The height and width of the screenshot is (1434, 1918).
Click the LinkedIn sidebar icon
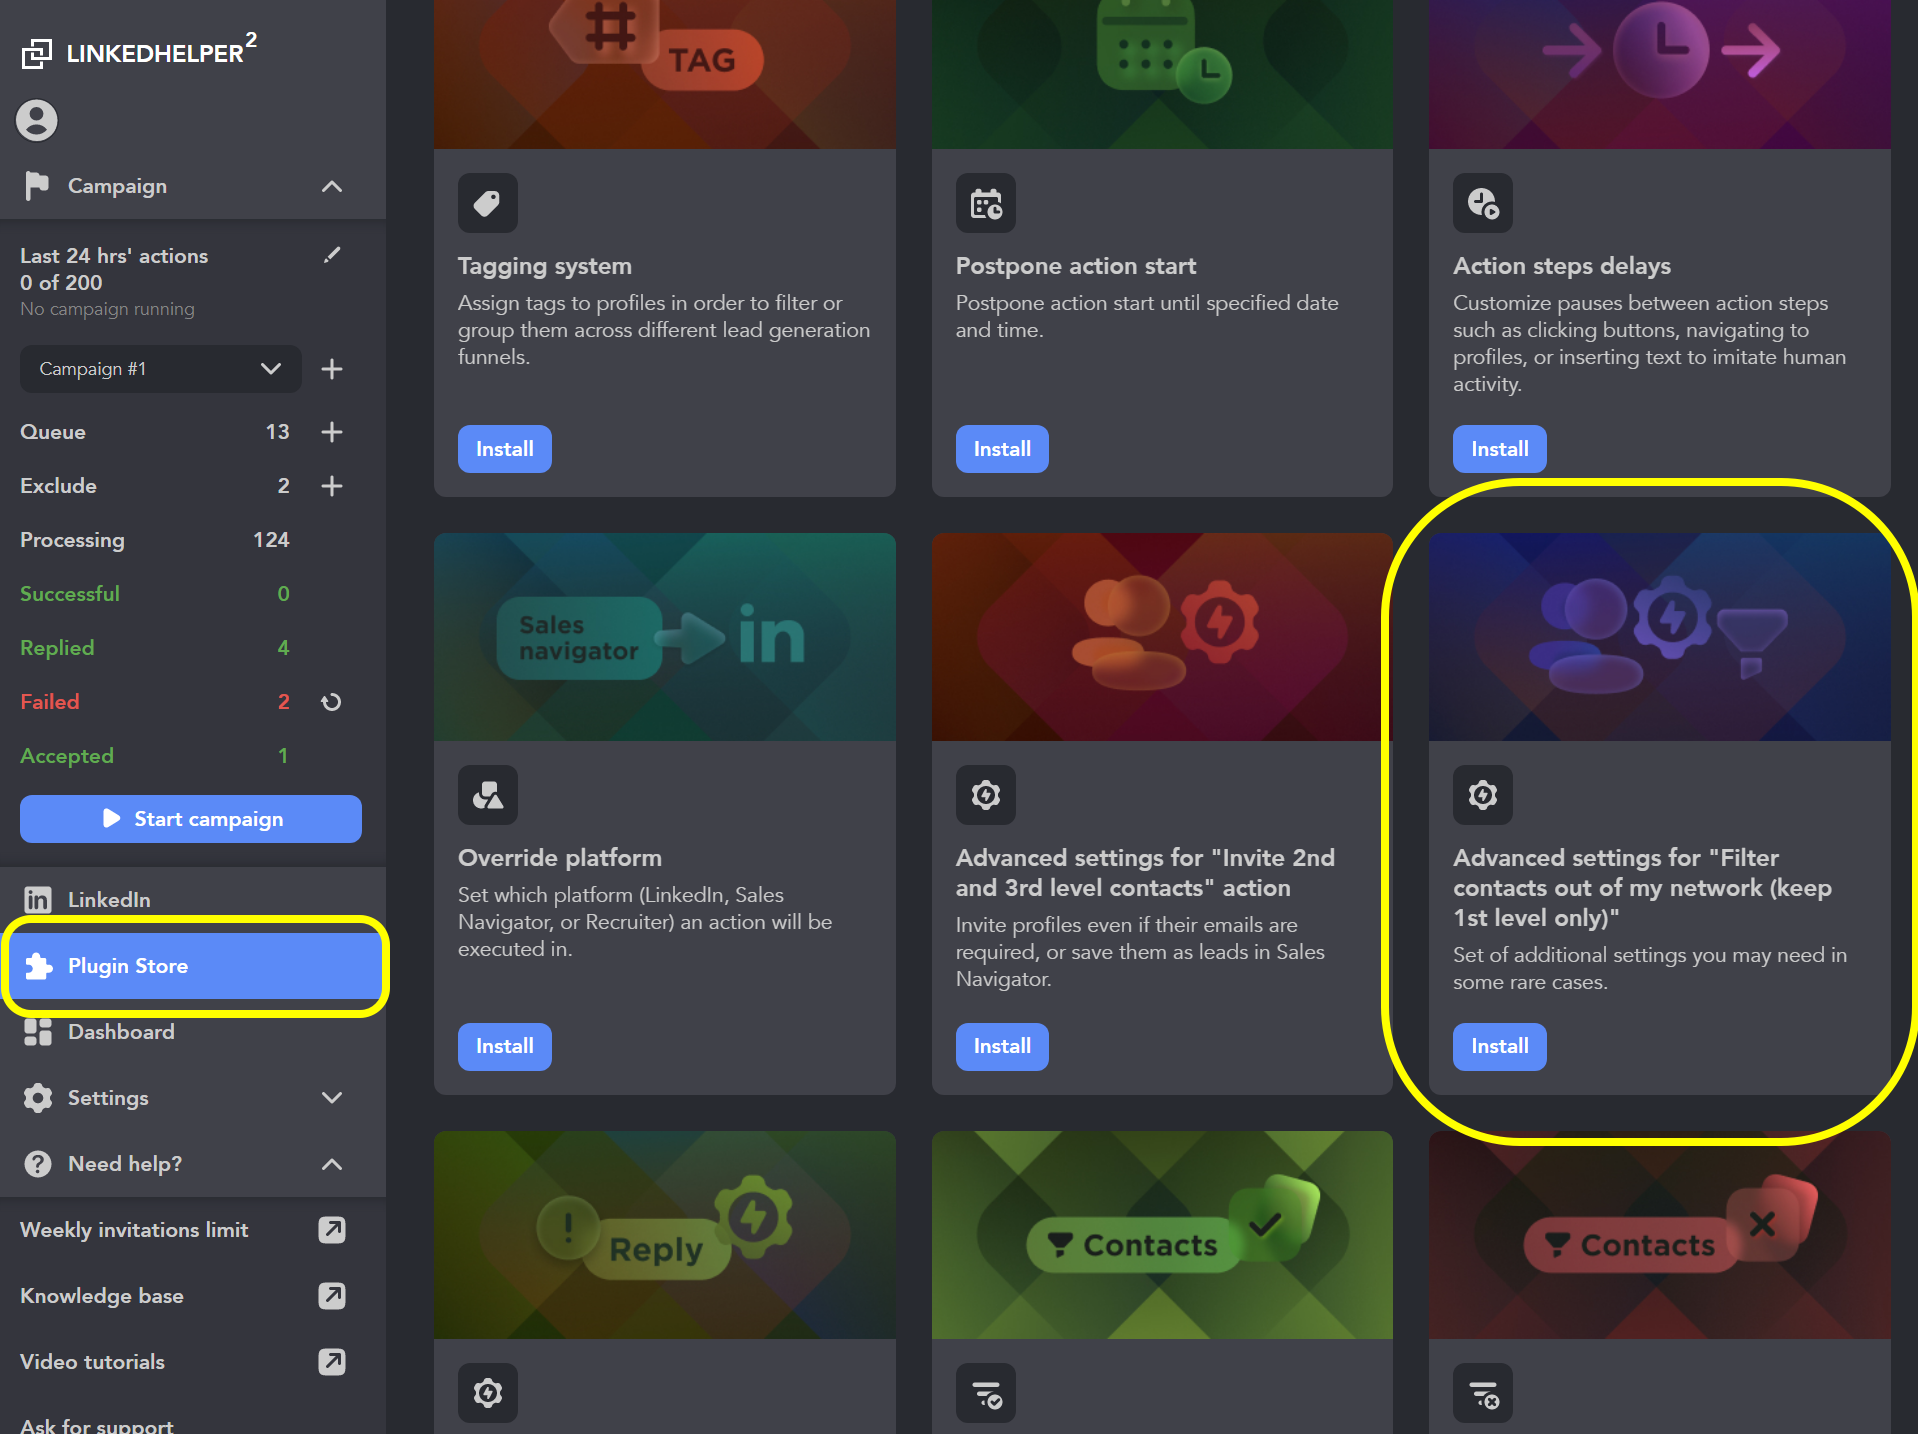point(38,900)
